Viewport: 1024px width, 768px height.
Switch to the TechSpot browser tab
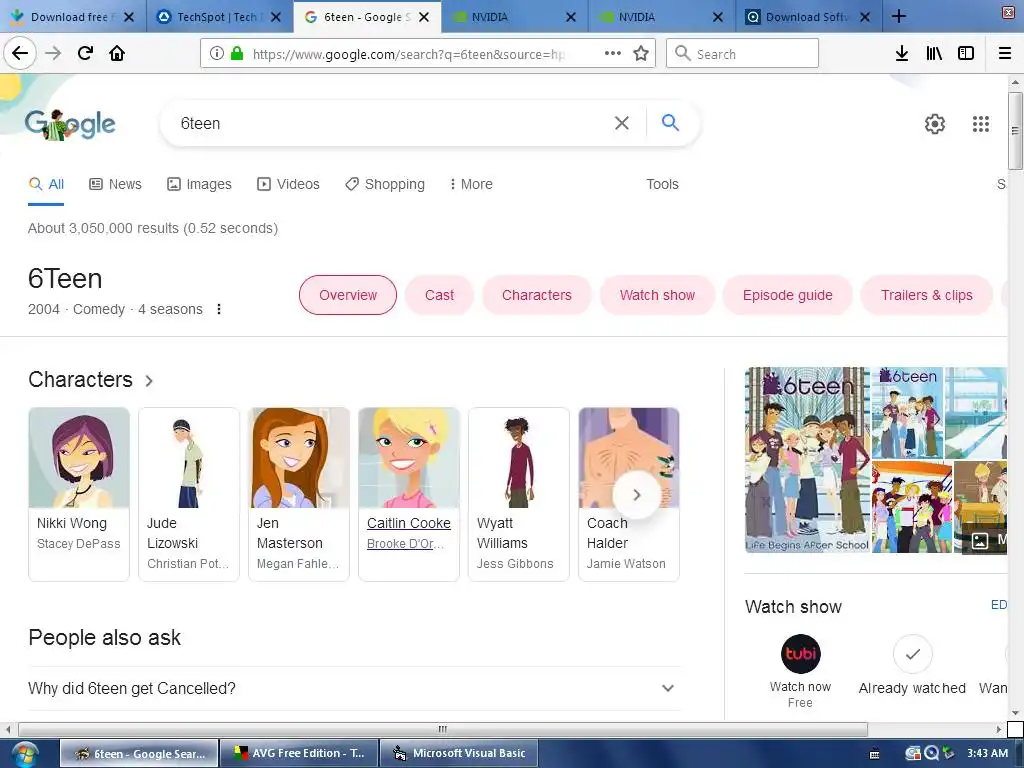coord(219,17)
